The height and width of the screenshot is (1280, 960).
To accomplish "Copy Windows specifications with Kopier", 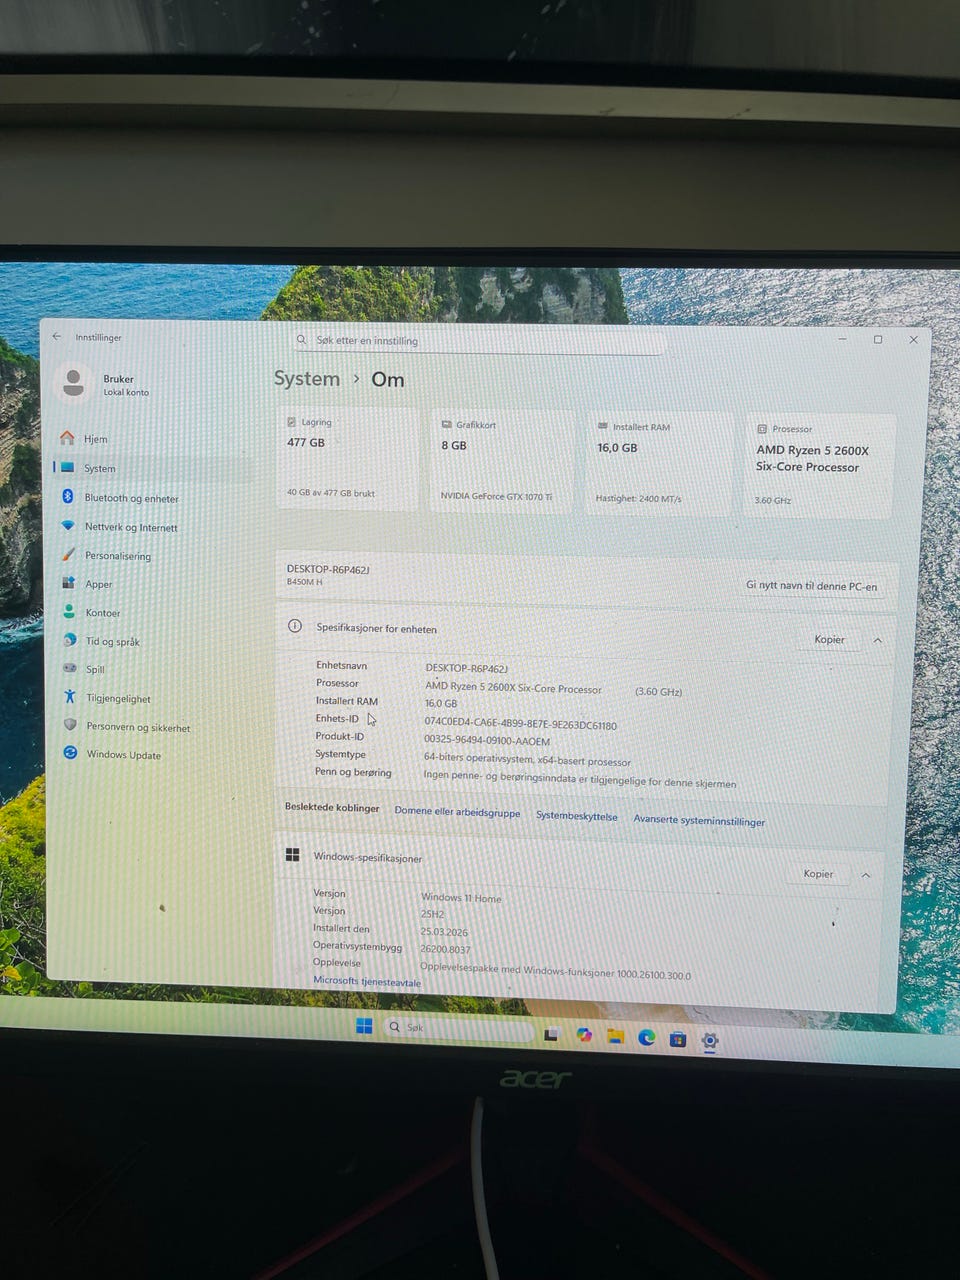I will click(x=818, y=874).
